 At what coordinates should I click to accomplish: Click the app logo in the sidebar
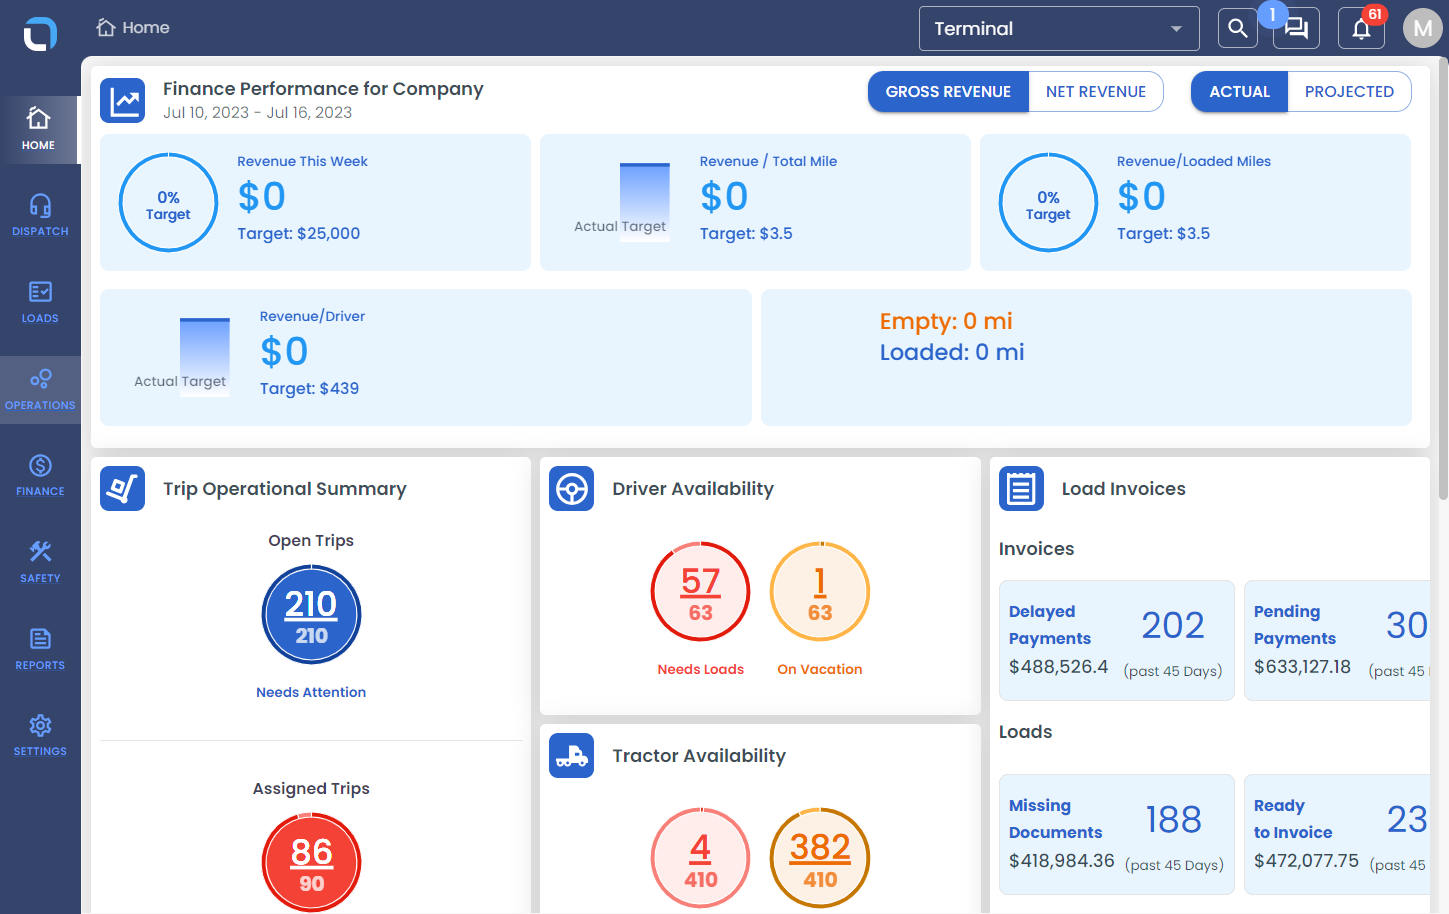coord(40,33)
